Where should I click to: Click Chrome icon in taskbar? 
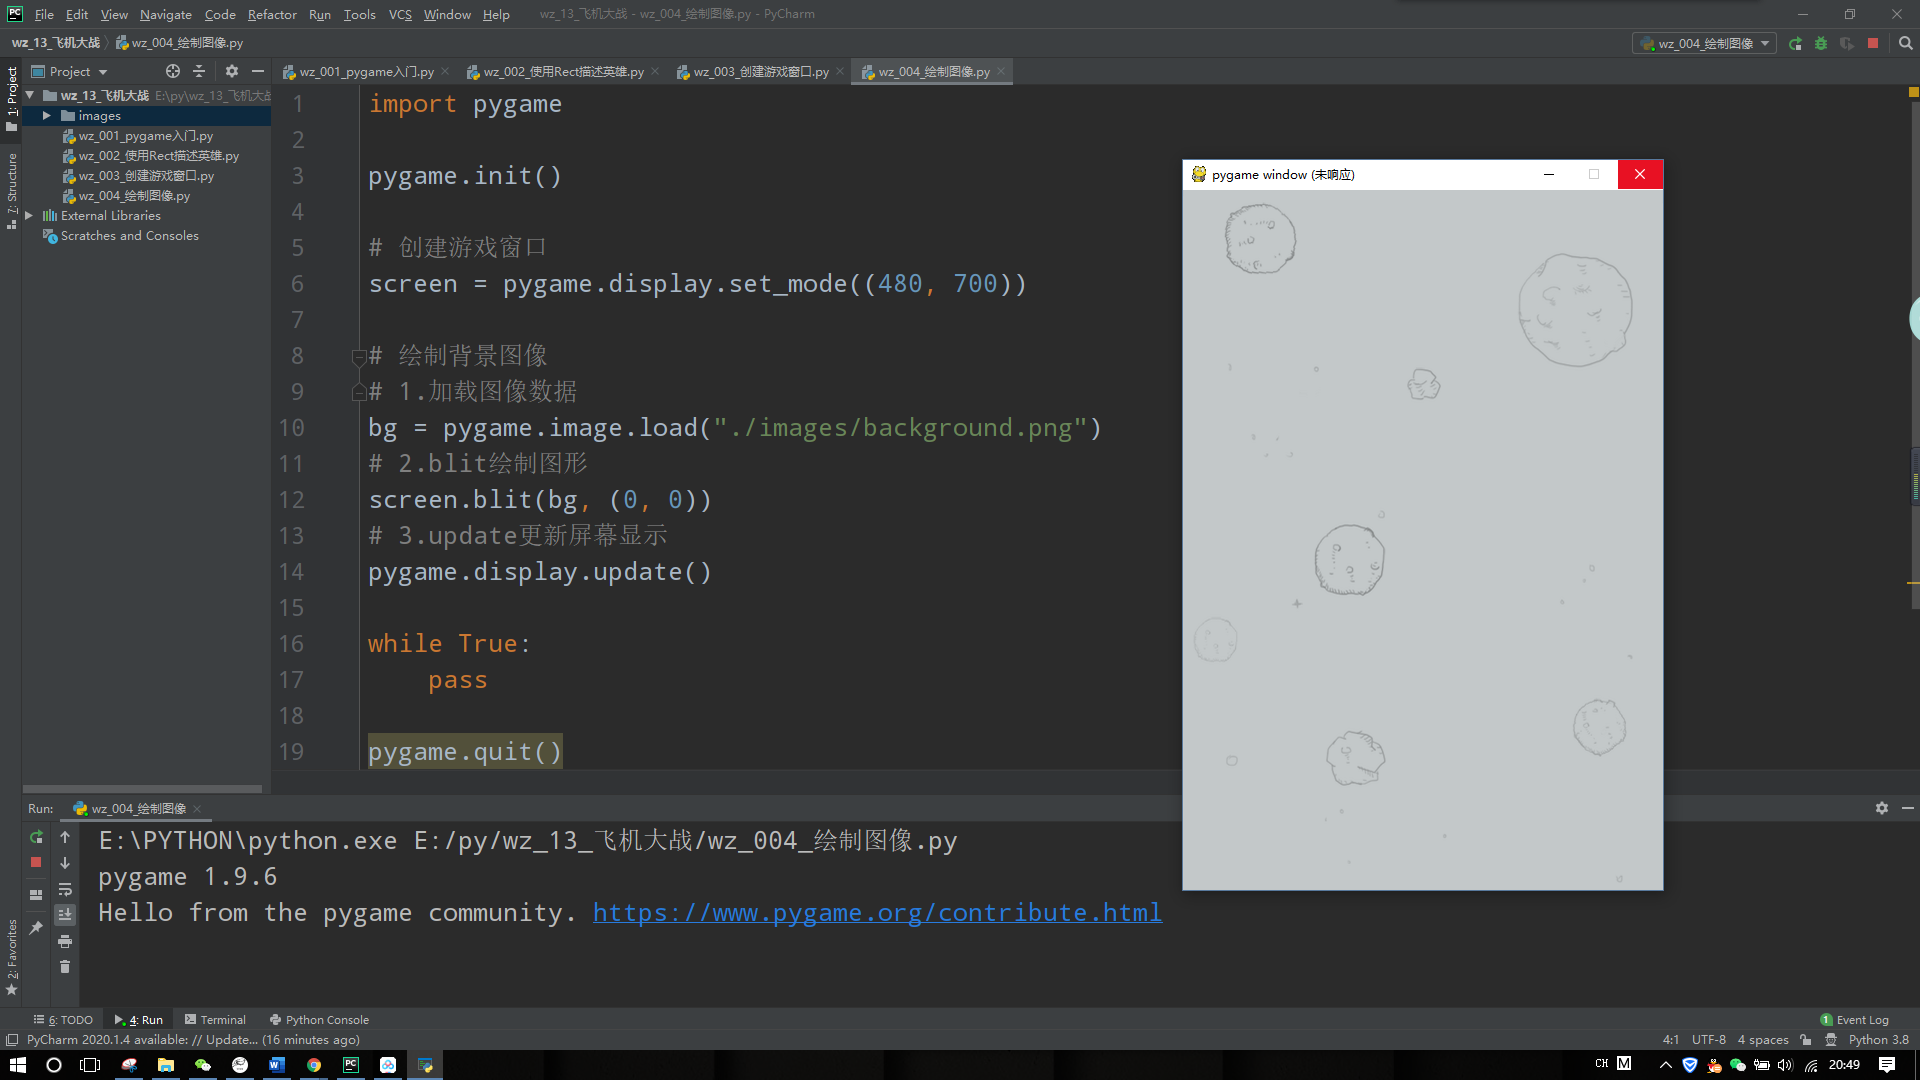pos(314,1065)
